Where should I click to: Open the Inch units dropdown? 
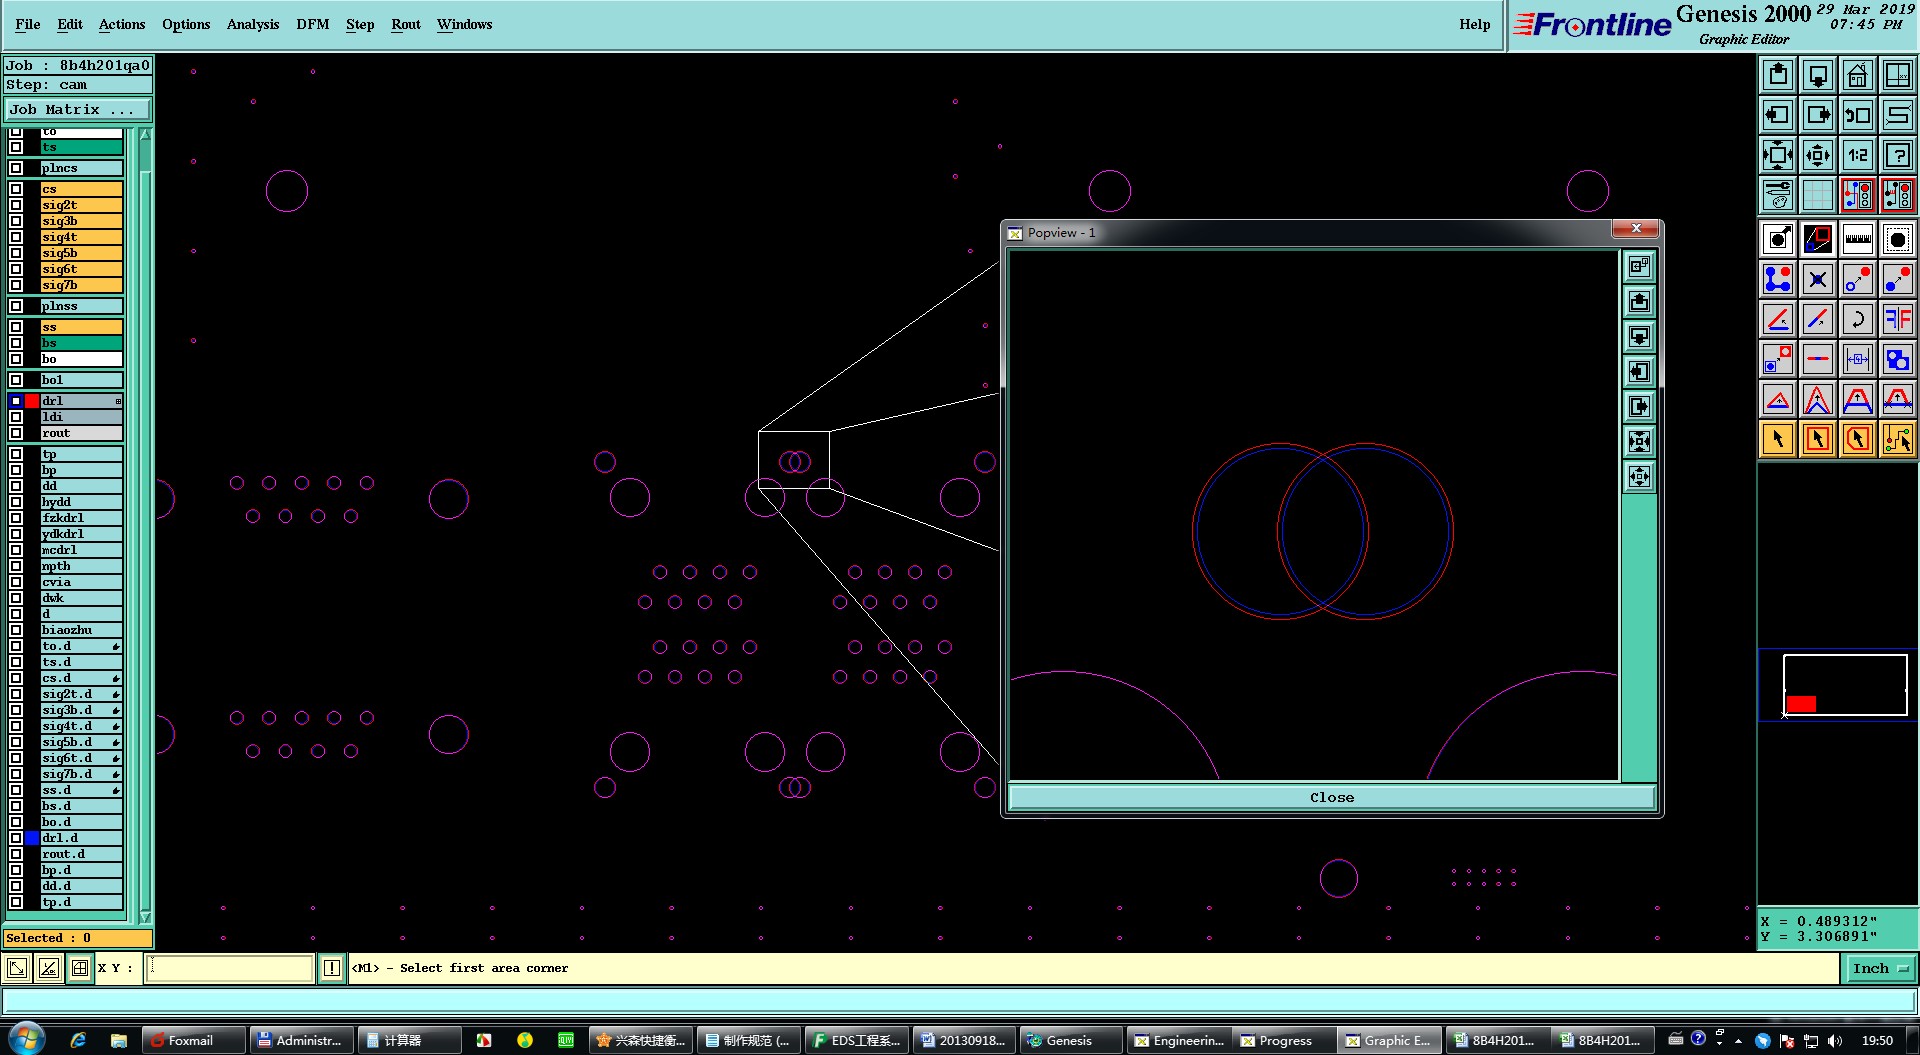pyautogui.click(x=1879, y=968)
